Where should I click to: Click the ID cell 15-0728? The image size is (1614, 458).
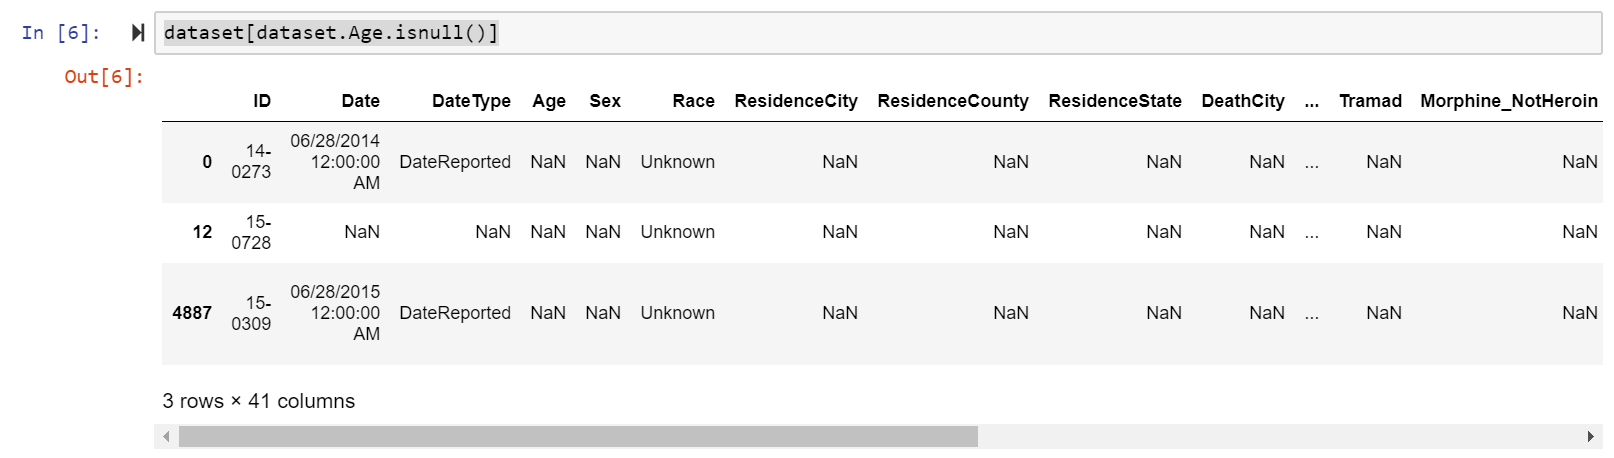[252, 232]
